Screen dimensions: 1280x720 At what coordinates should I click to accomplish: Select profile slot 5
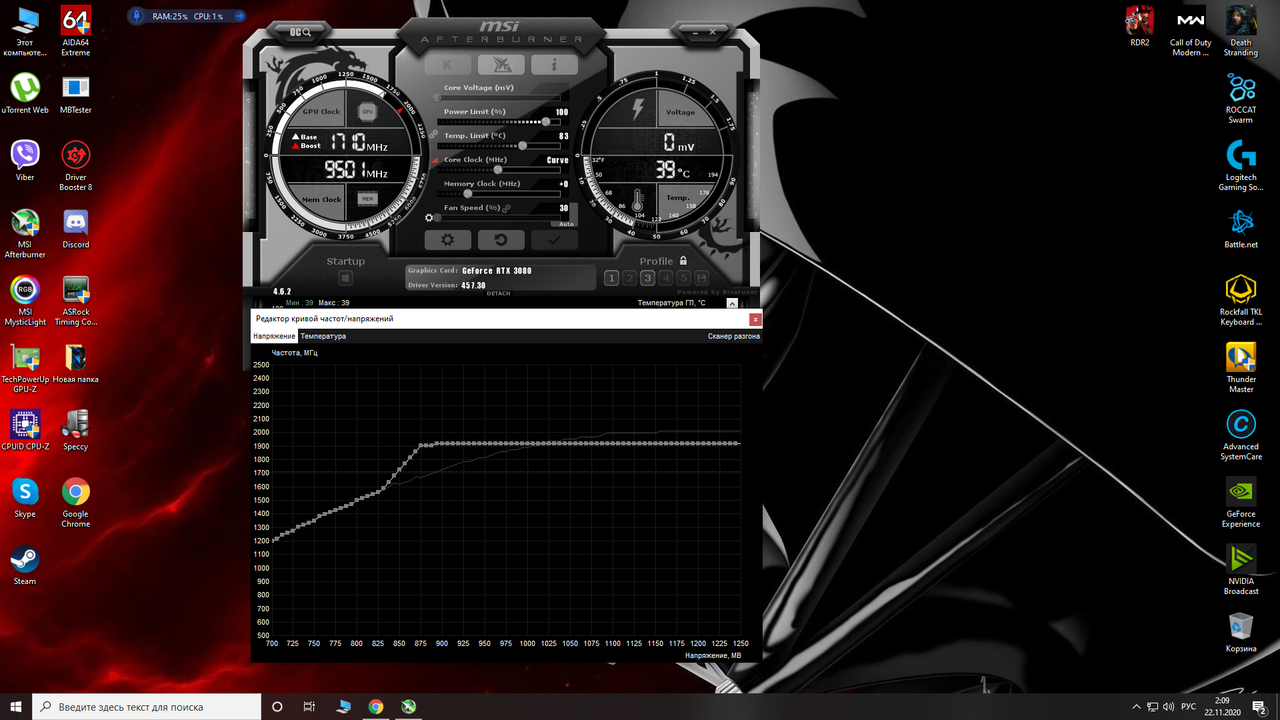pos(683,278)
